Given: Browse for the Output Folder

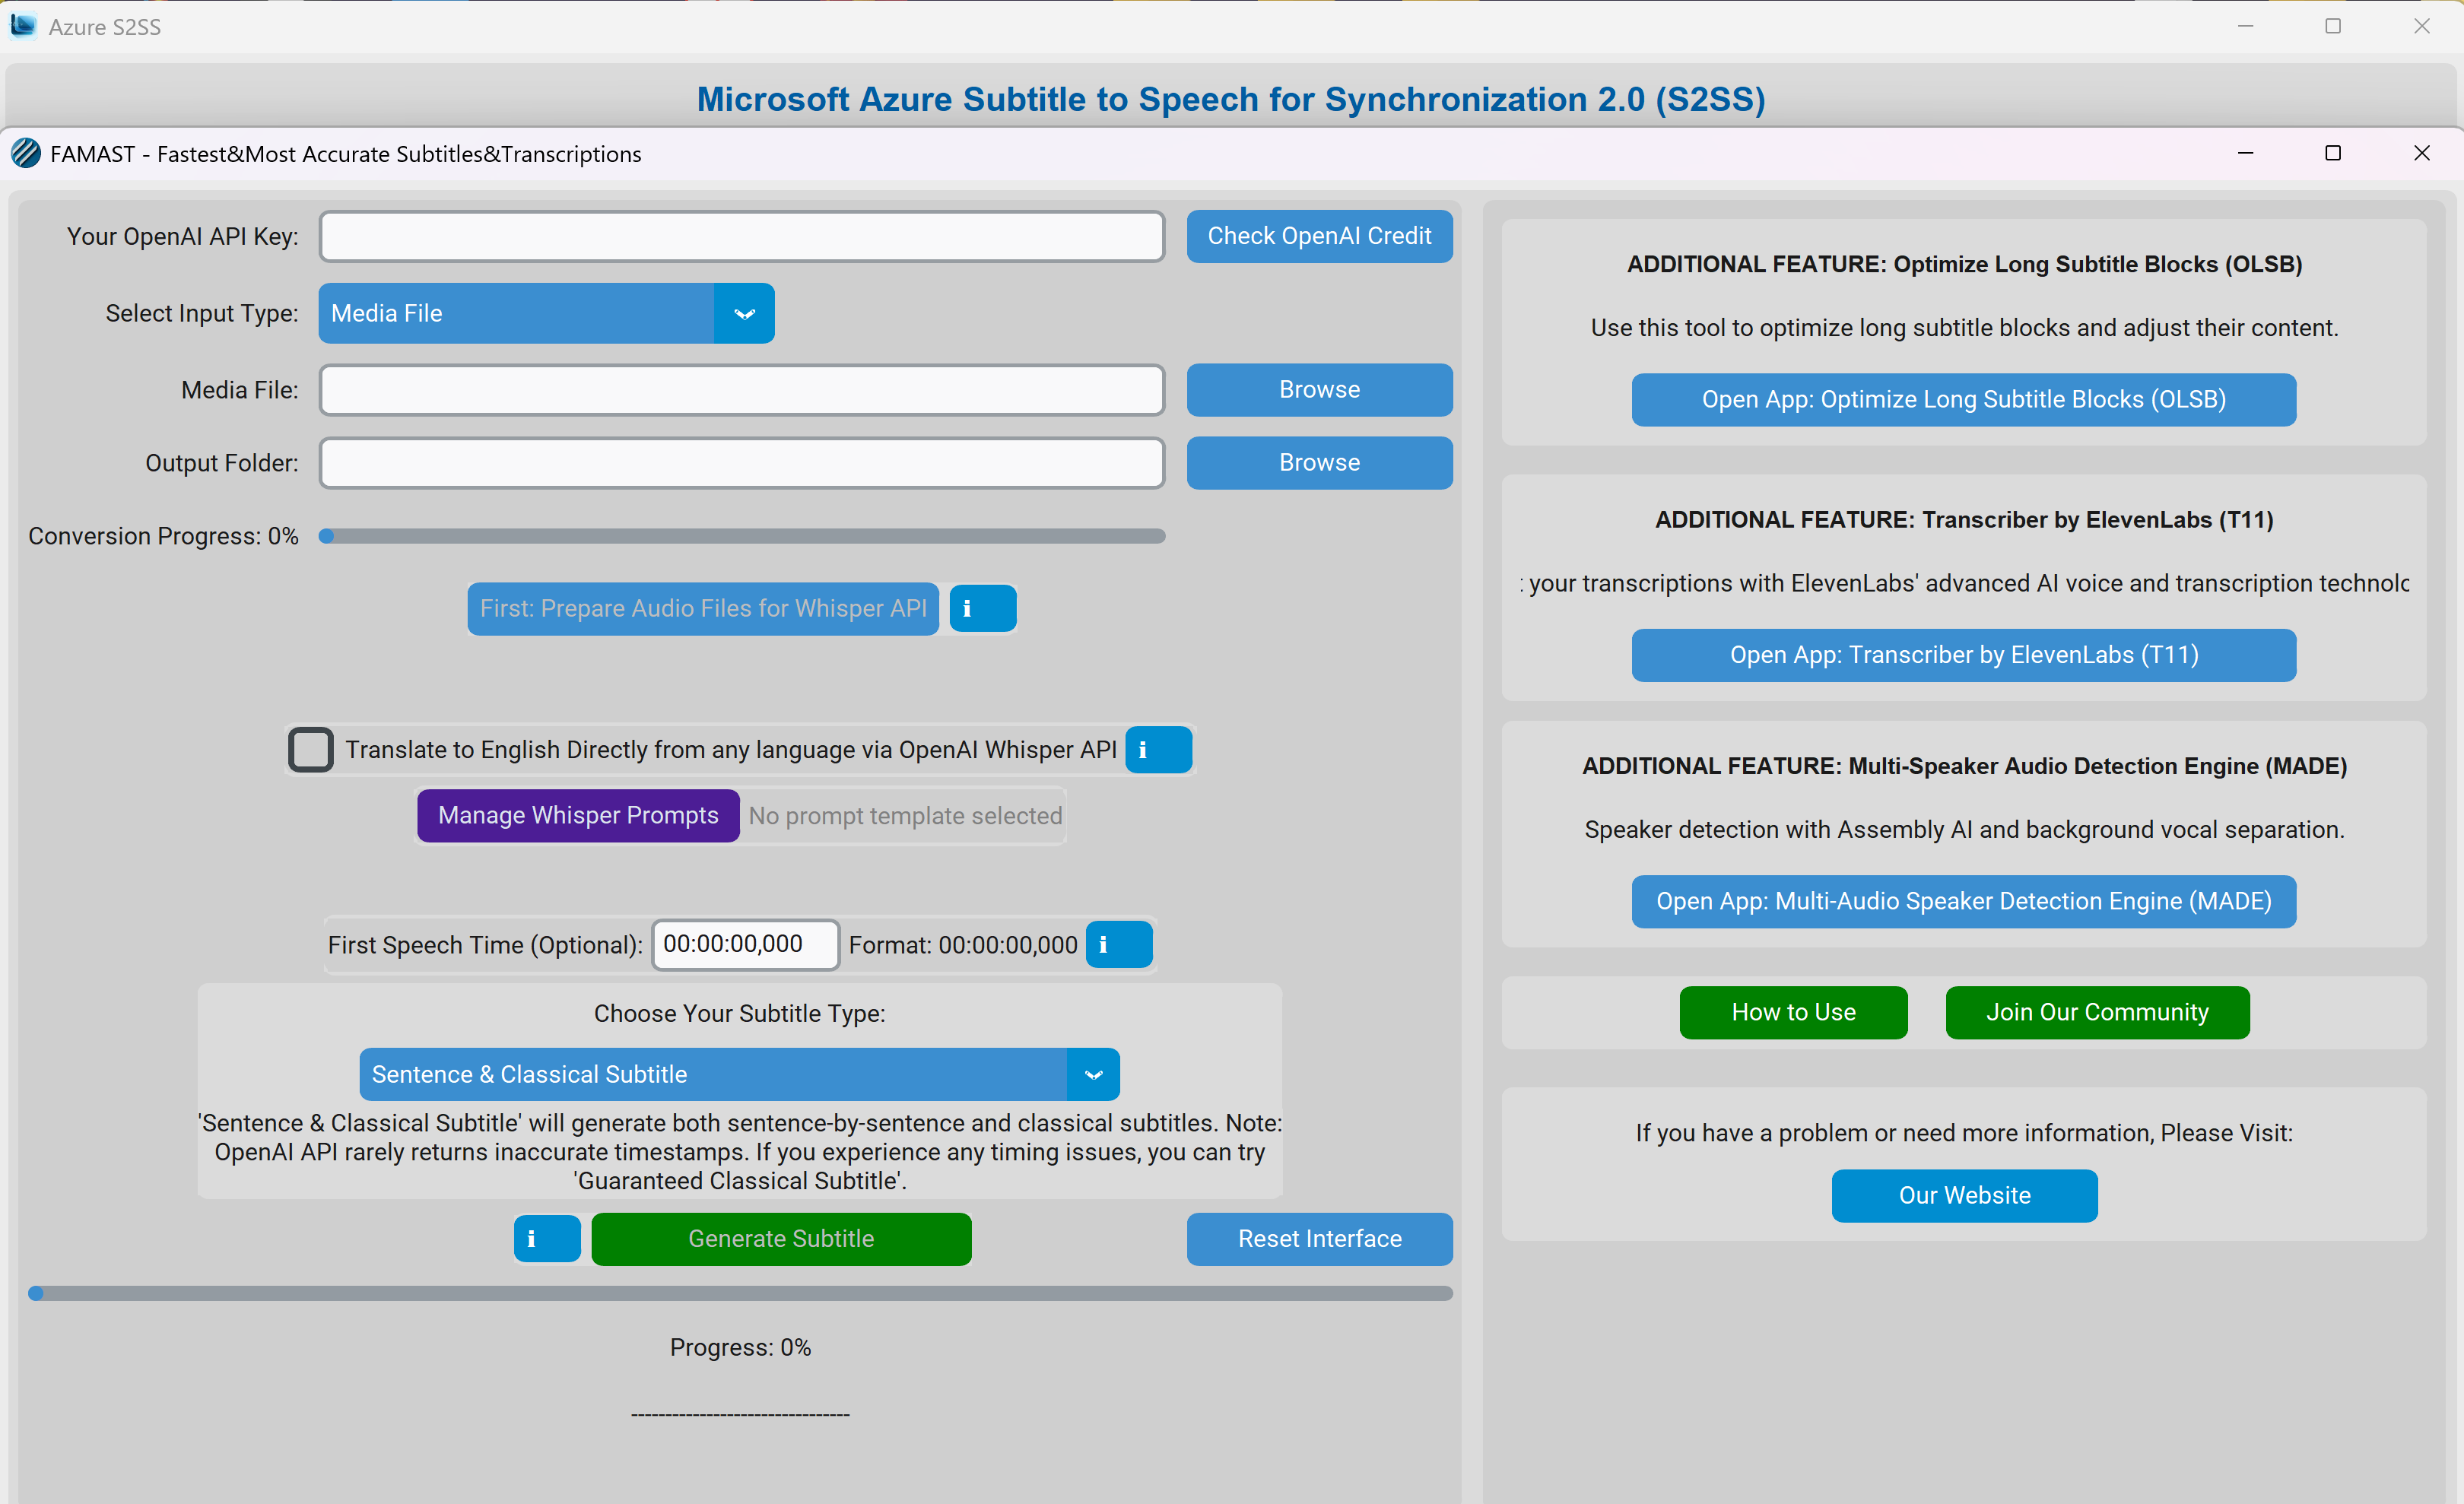Looking at the screenshot, I should tap(1318, 463).
